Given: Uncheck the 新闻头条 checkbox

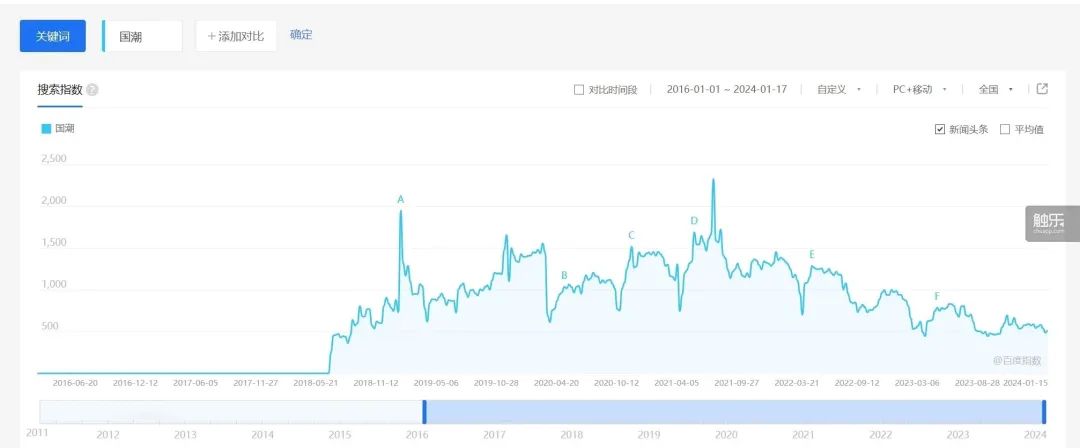Looking at the screenshot, I should click(x=939, y=129).
